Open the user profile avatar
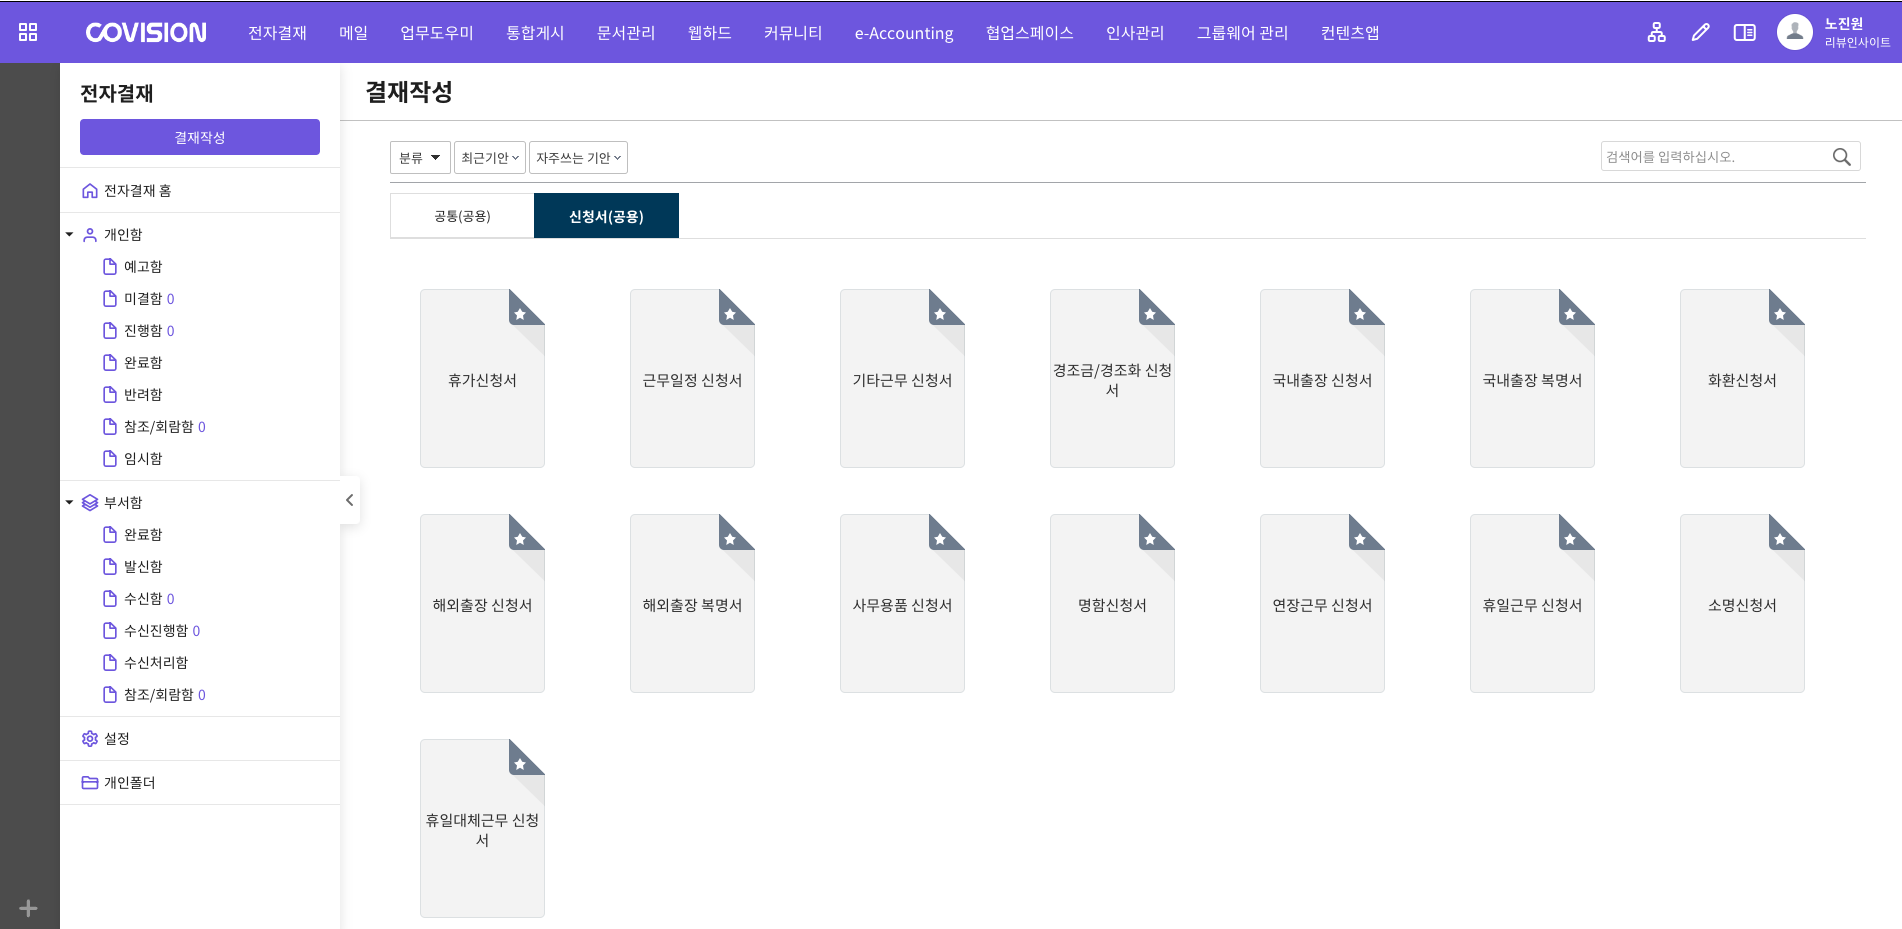Screen dimensions: 1902x929 tap(1794, 32)
